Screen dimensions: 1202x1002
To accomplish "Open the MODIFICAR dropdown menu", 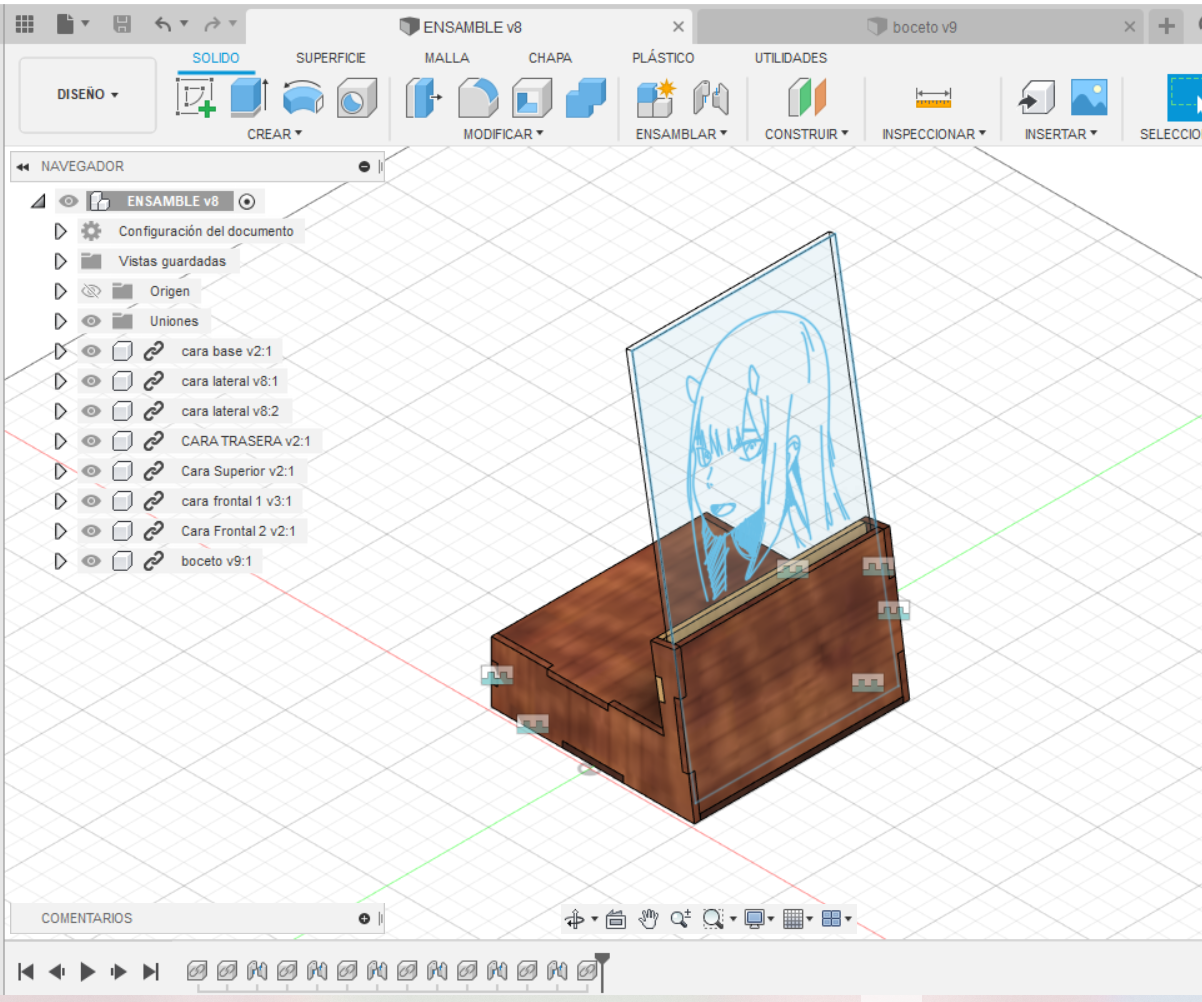I will pyautogui.click(x=503, y=133).
